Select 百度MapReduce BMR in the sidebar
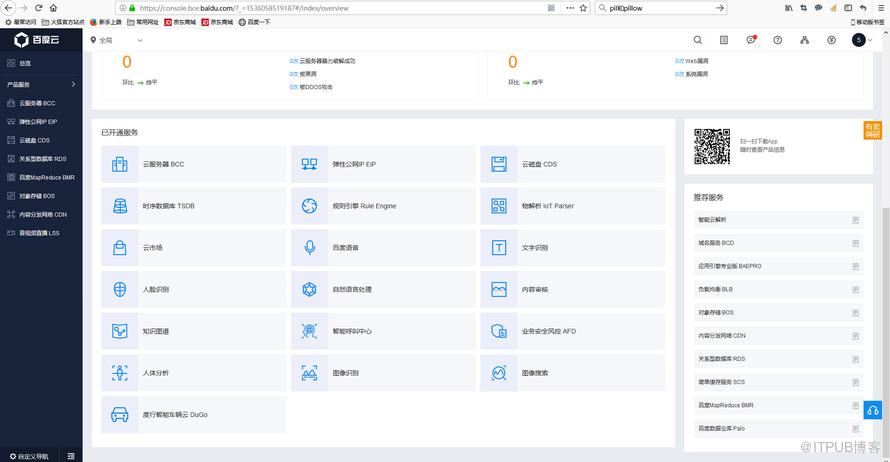Image resolution: width=890 pixels, height=462 pixels. [41, 178]
